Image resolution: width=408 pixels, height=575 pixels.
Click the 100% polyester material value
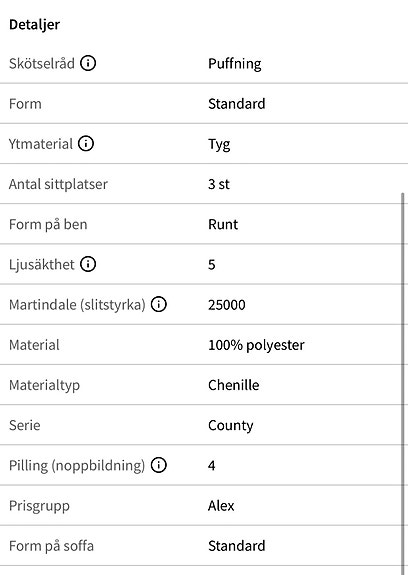coord(256,345)
